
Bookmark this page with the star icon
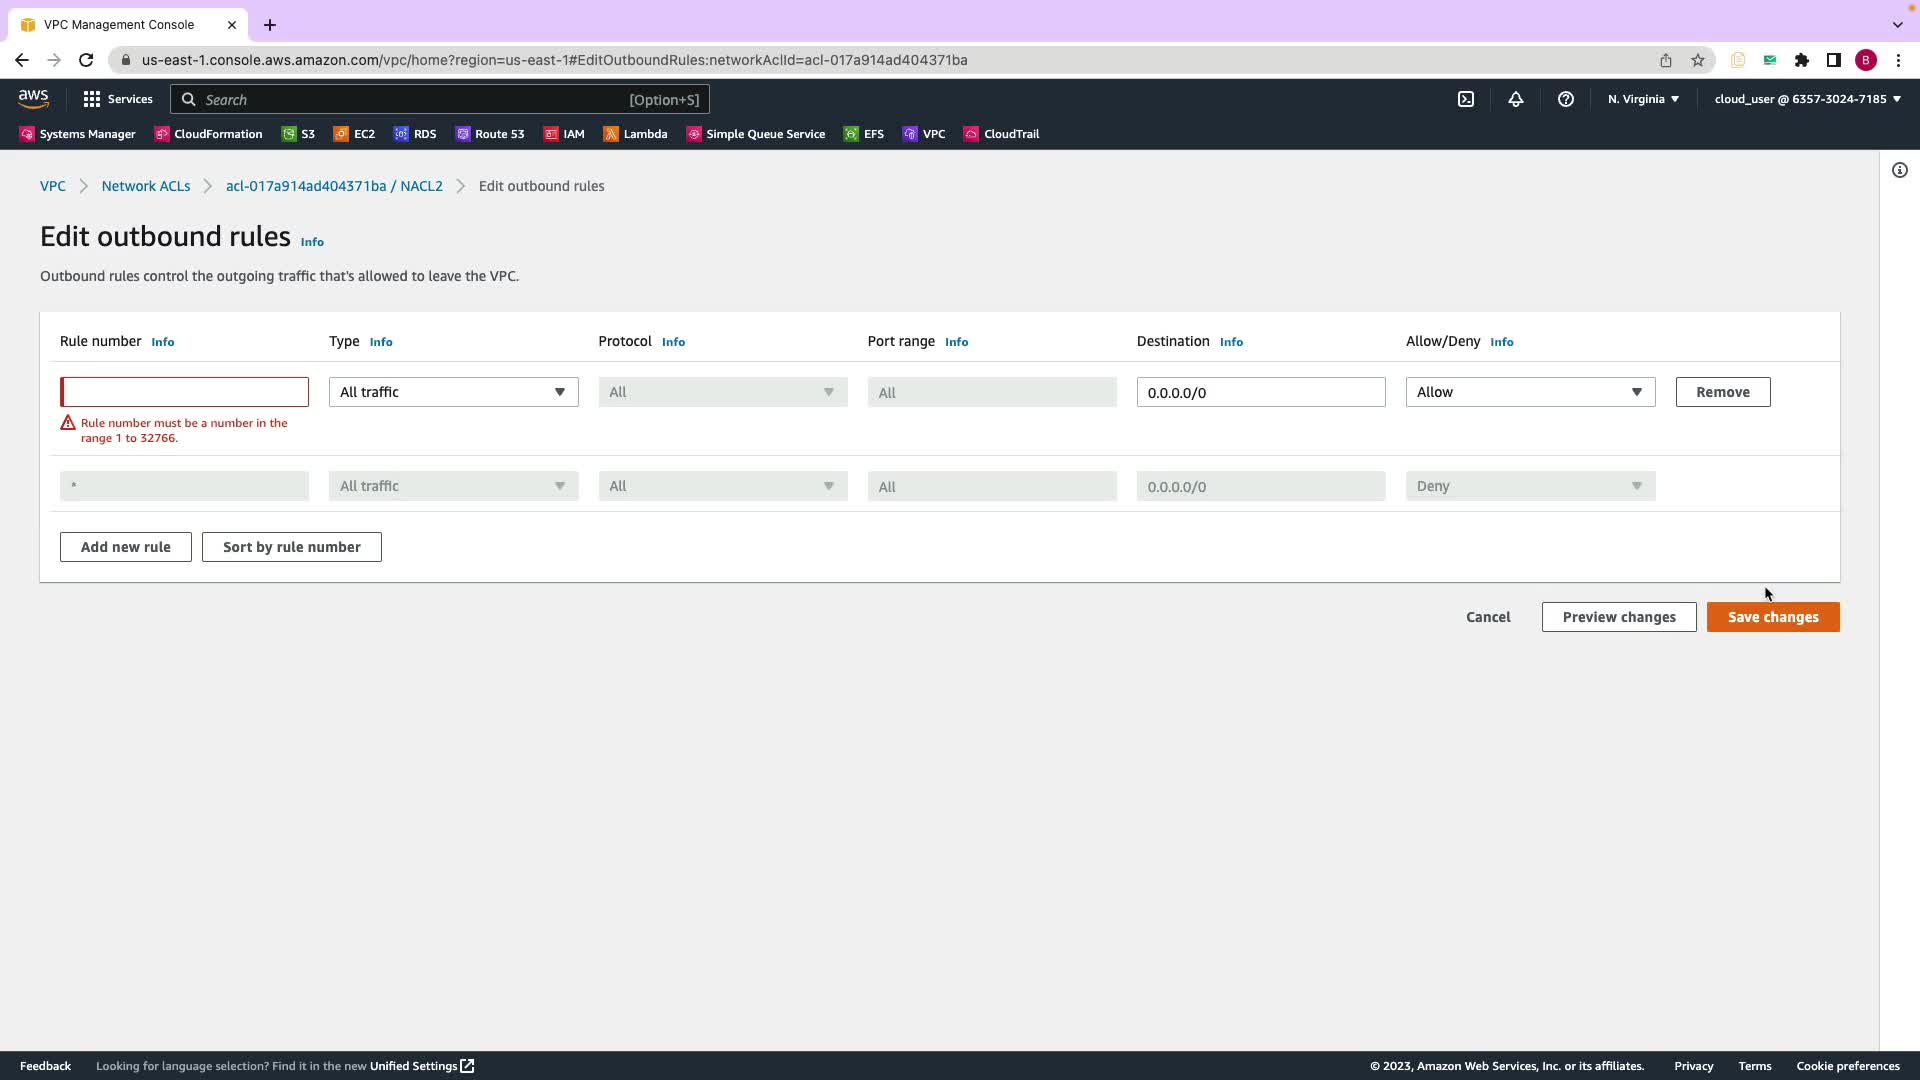coord(1698,60)
